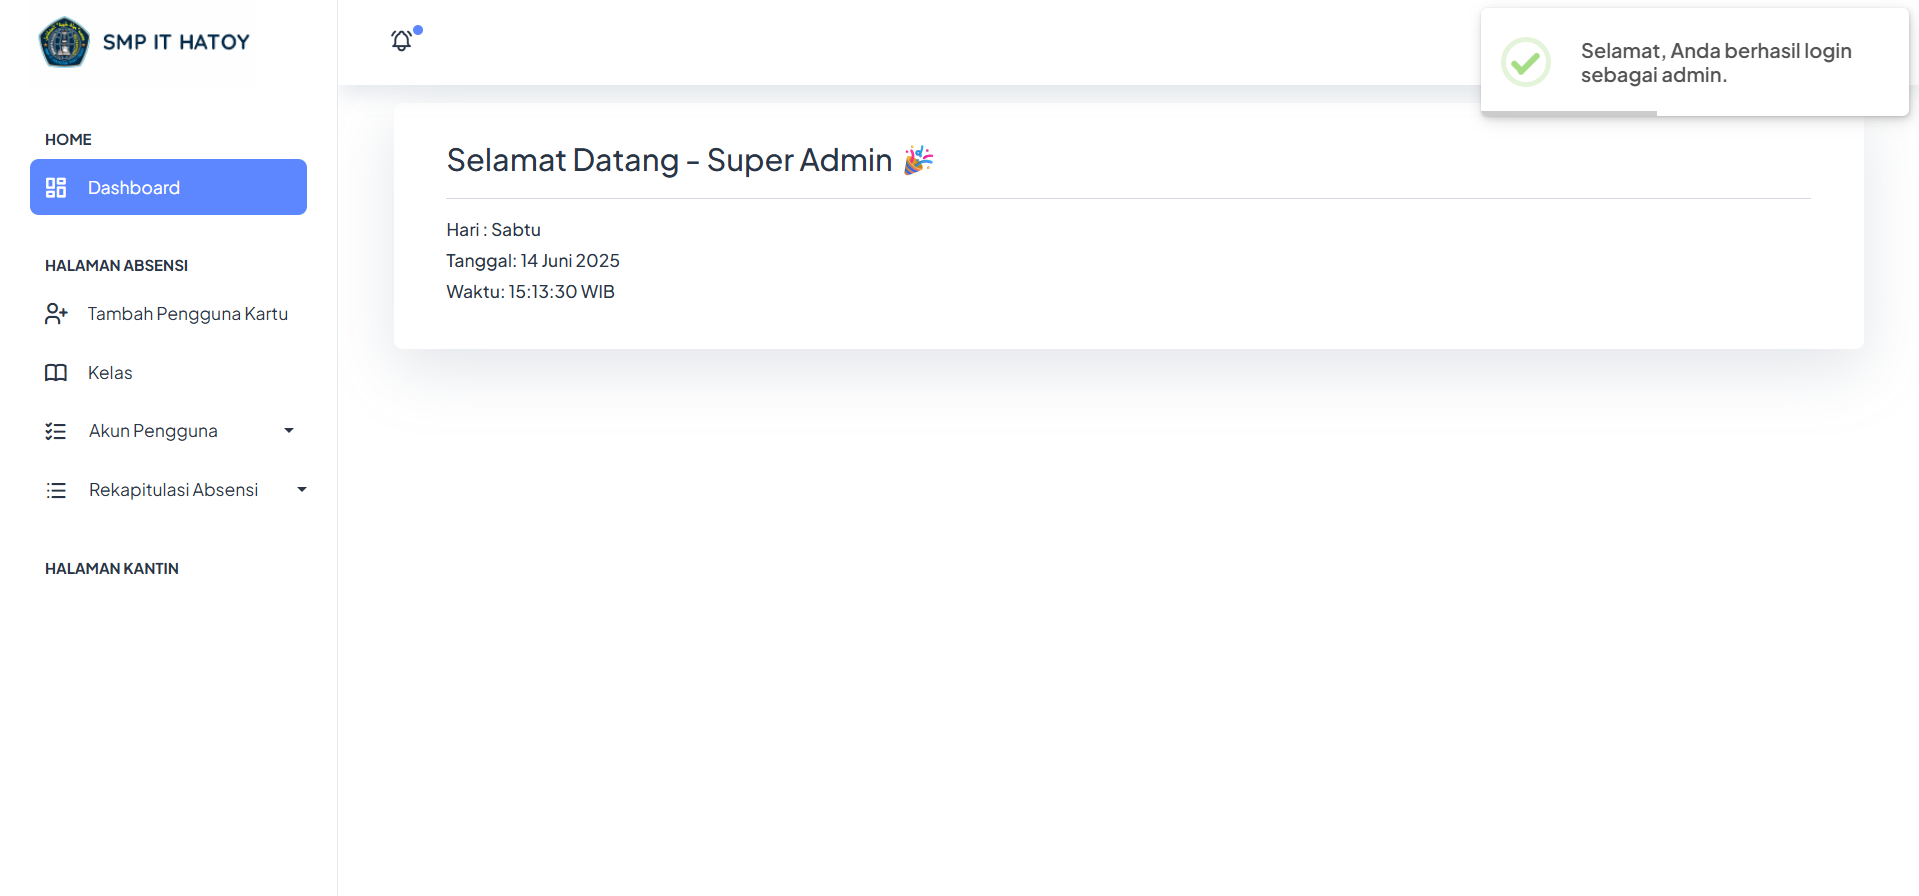Click the add-user icon for Tambah Pengguna Kartu
The image size is (1919, 896).
point(56,314)
